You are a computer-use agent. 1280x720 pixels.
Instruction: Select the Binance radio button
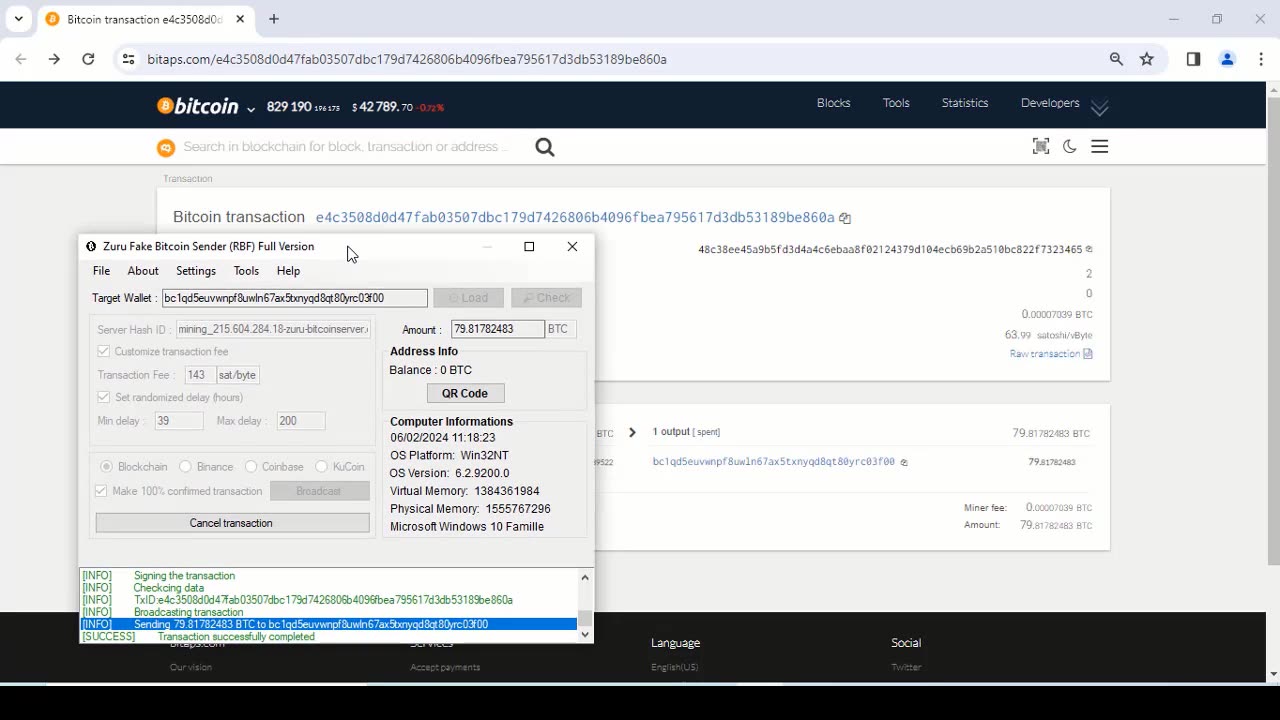185,467
